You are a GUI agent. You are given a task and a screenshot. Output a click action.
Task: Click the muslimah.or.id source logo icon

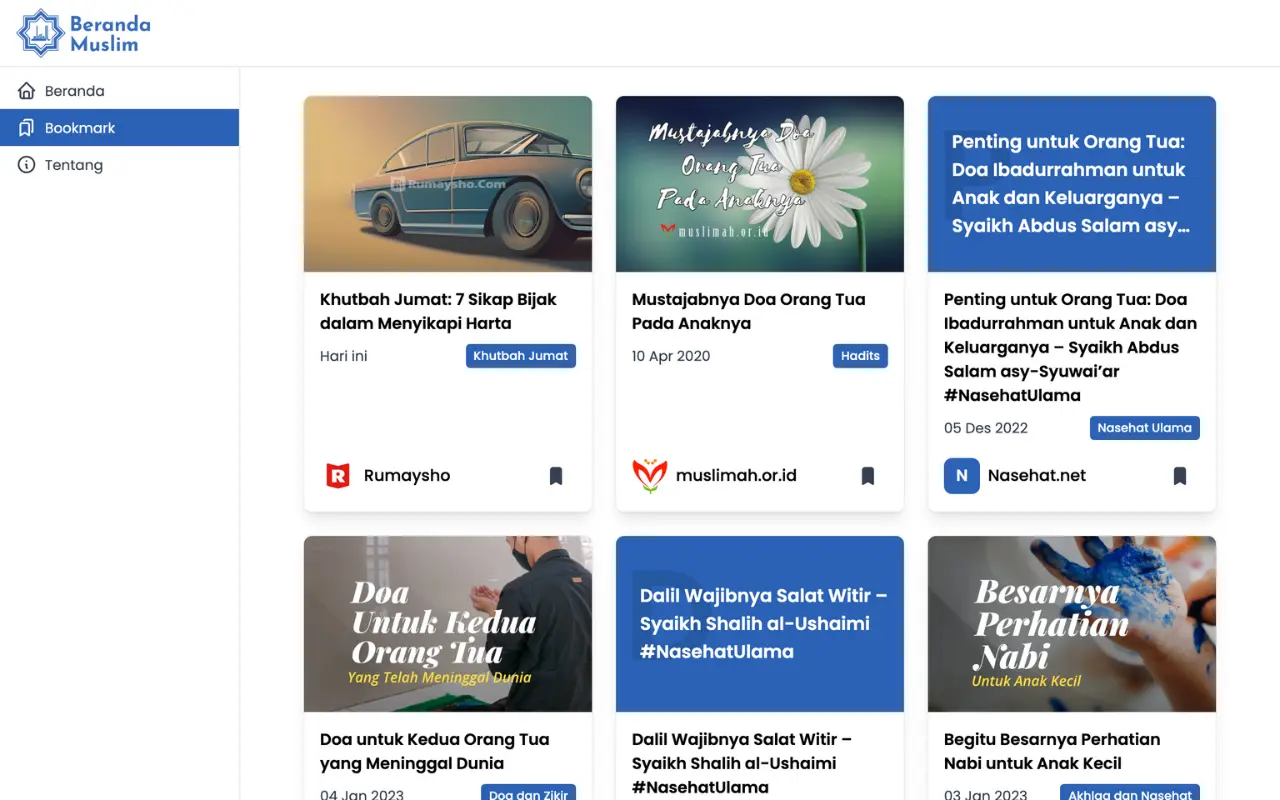650,476
